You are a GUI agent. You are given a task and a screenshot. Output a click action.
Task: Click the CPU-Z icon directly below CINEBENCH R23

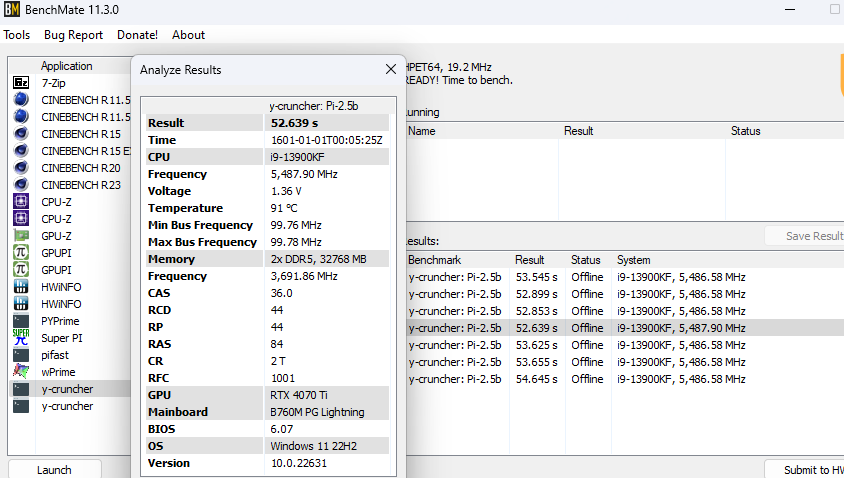(21, 202)
